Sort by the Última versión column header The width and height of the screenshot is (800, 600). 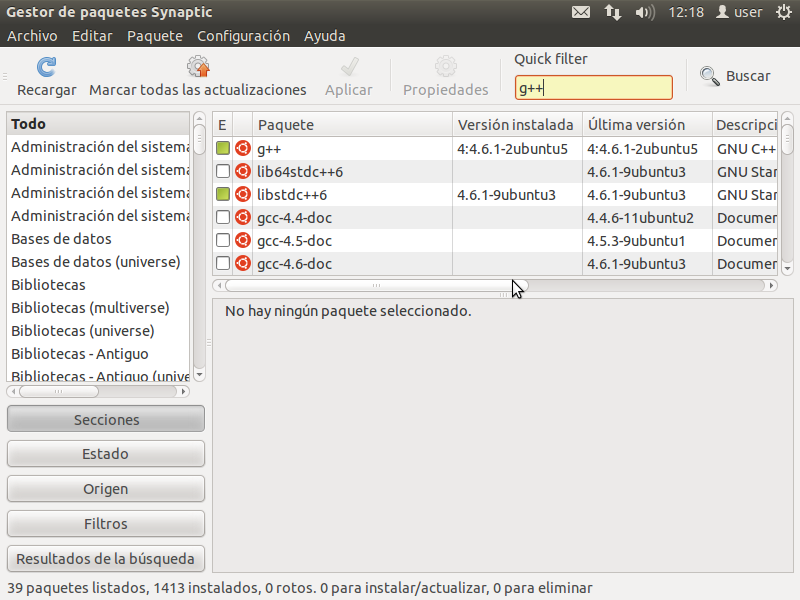[647, 124]
